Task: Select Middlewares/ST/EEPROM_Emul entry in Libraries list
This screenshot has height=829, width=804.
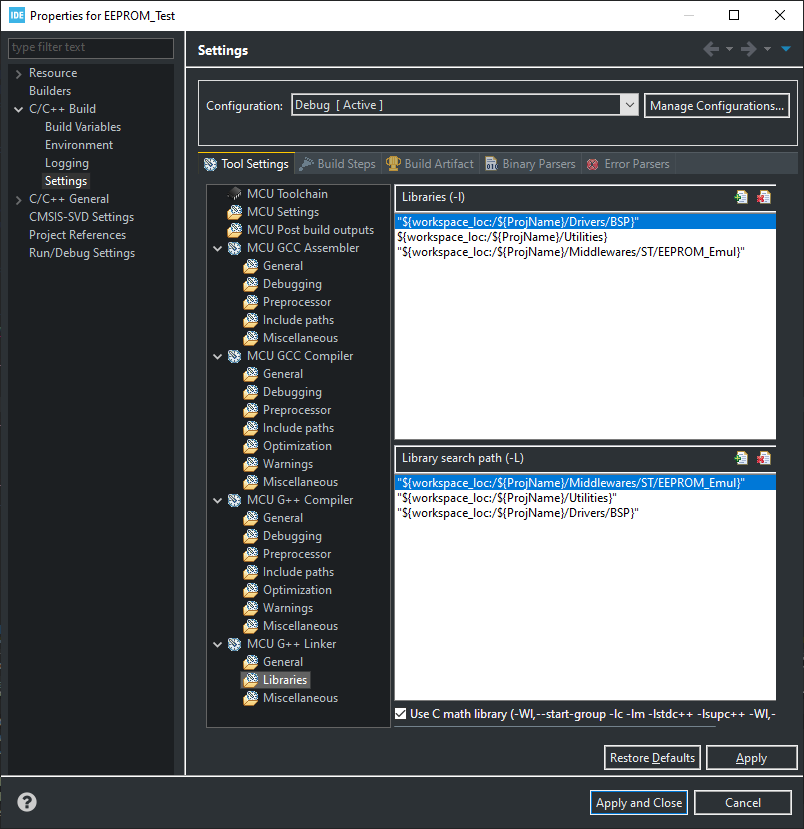Action: pyautogui.click(x=585, y=252)
